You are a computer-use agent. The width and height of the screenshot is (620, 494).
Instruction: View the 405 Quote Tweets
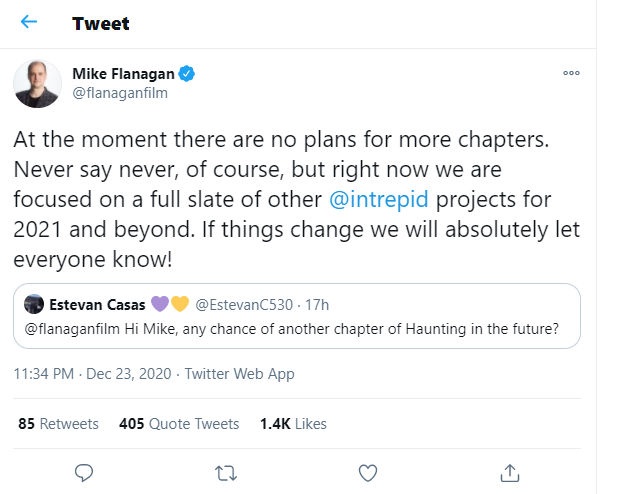[x=179, y=424]
